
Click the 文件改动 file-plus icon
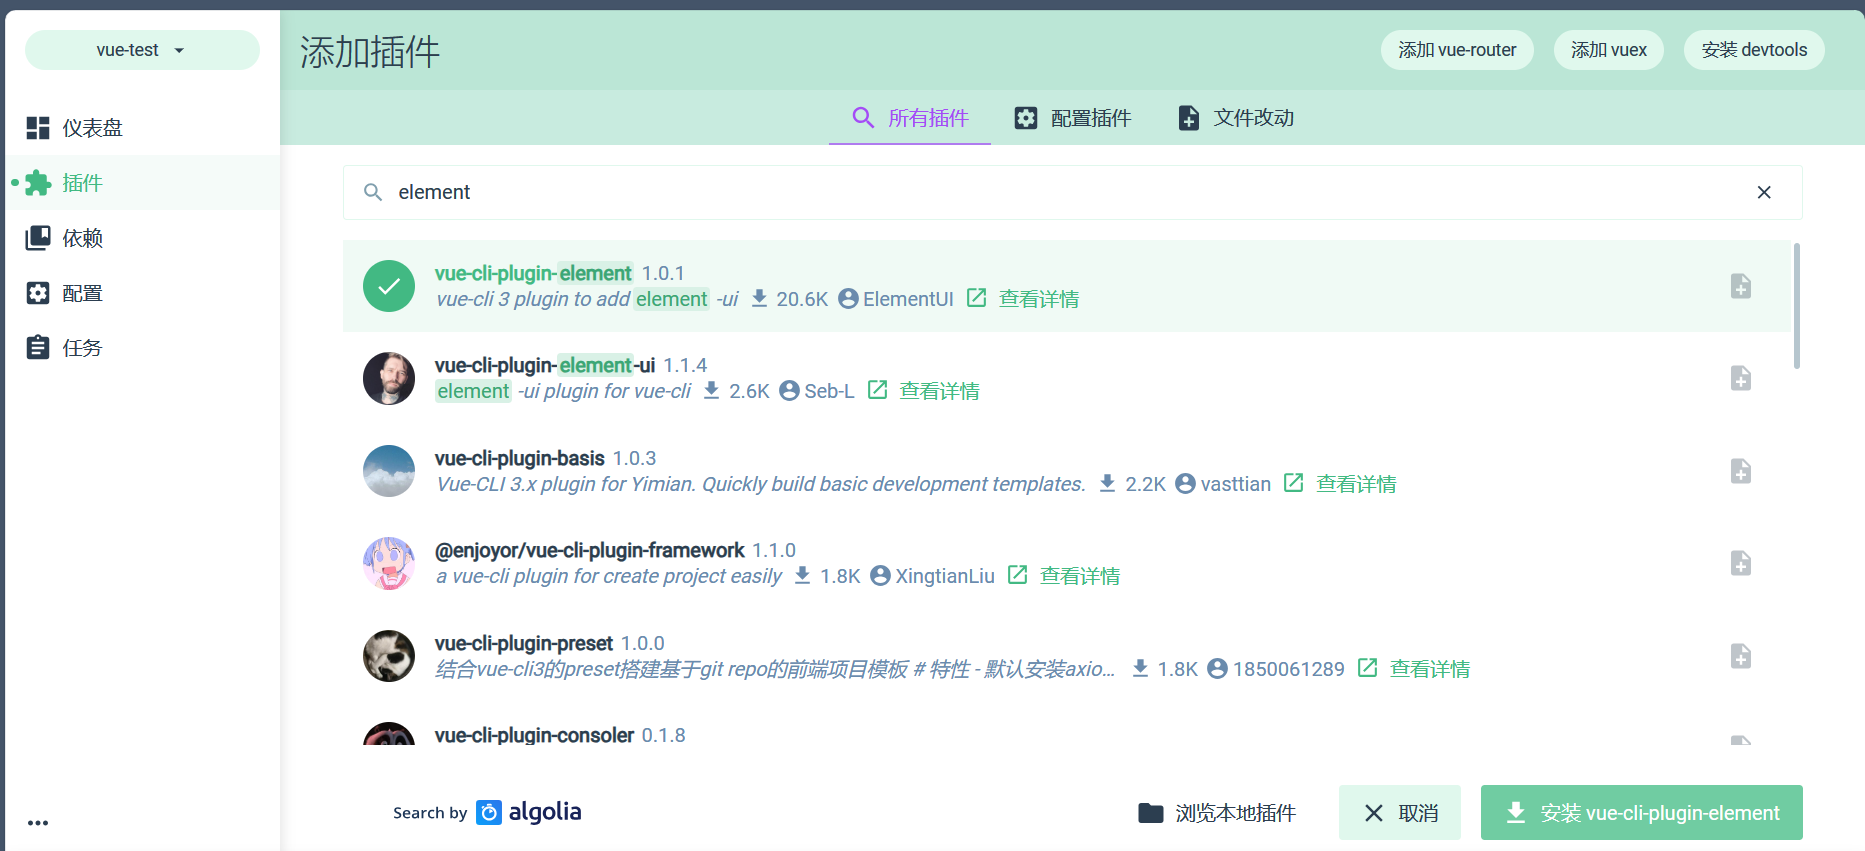1188,118
